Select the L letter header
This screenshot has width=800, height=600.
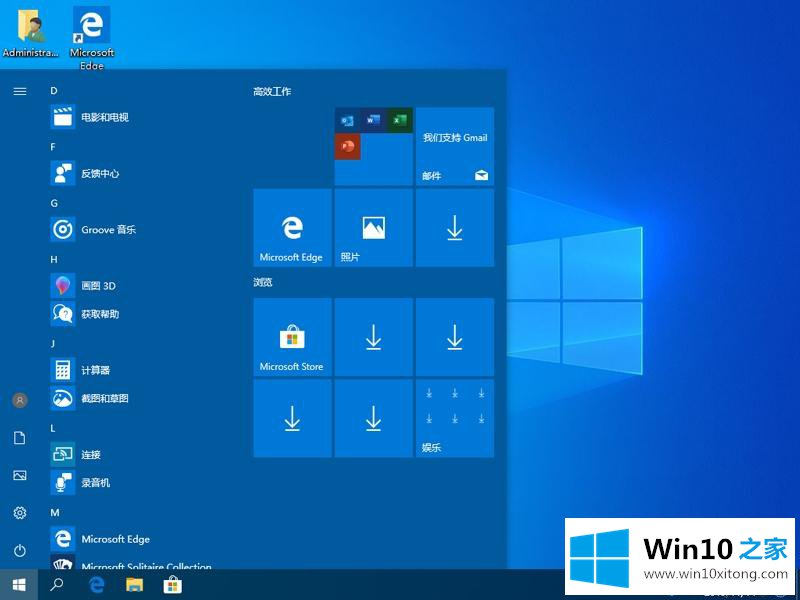click(x=53, y=428)
